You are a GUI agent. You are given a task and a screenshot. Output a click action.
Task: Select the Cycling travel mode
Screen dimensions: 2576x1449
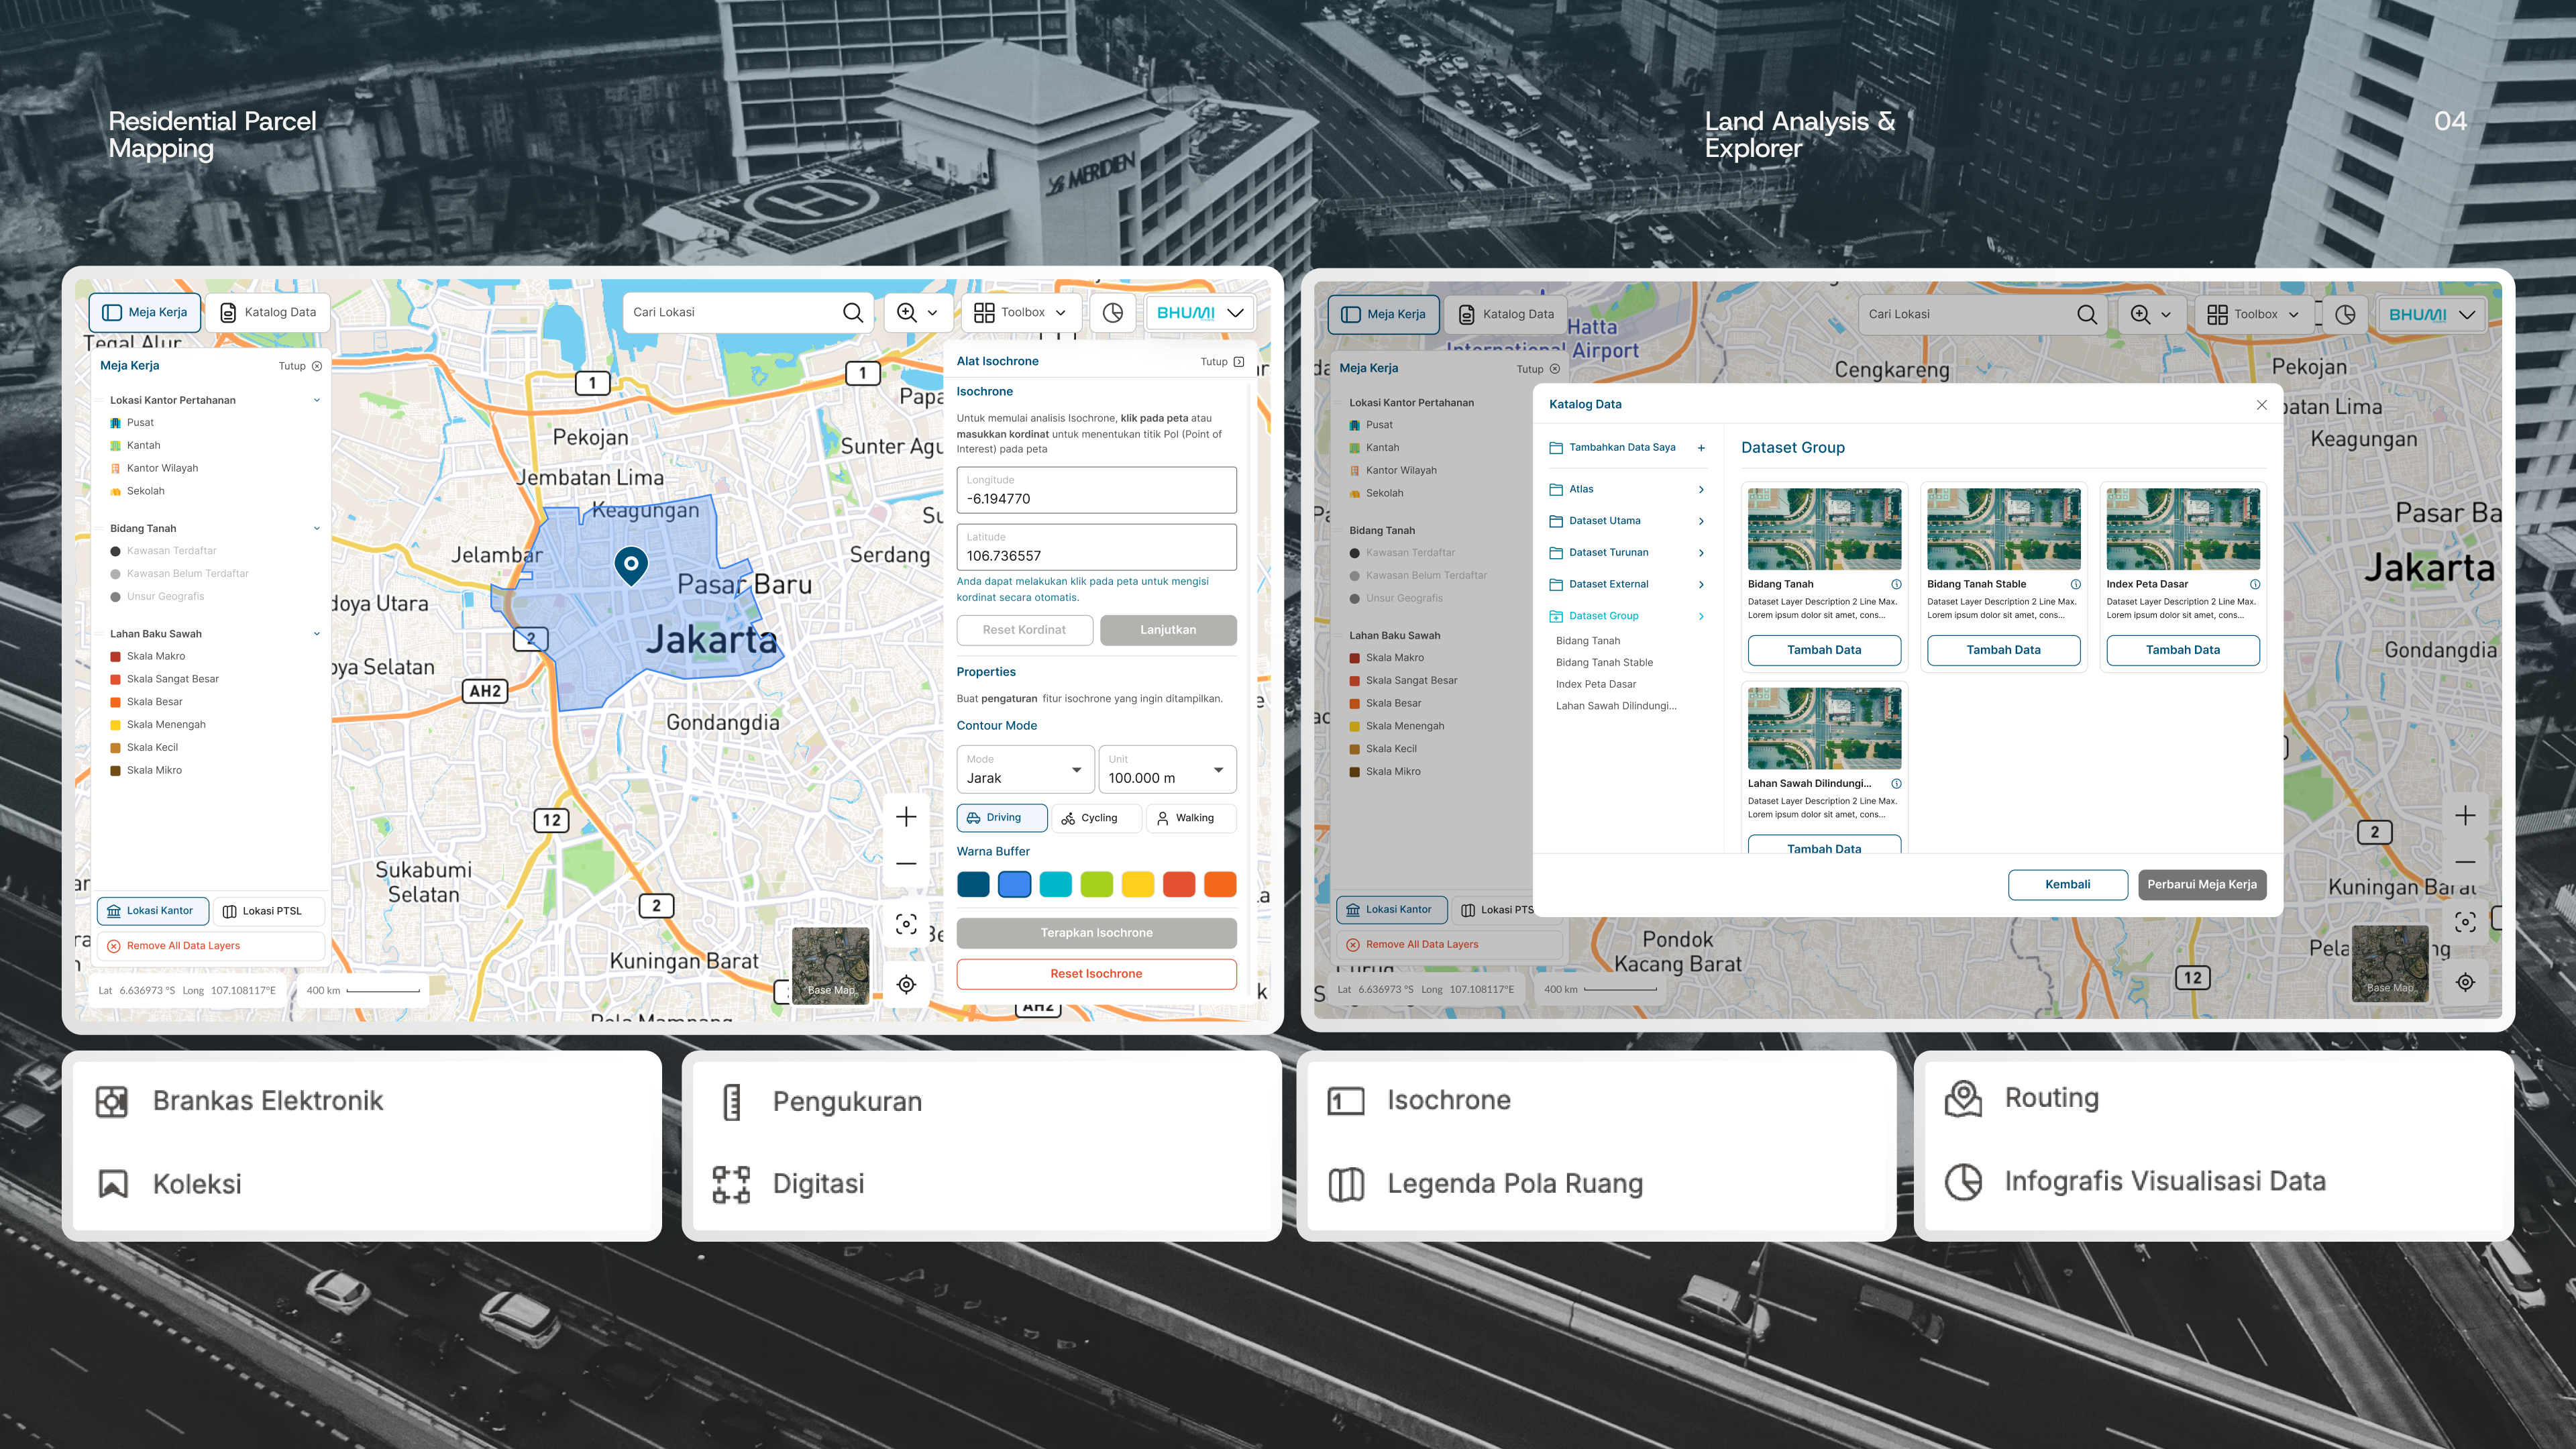pyautogui.click(x=1096, y=817)
